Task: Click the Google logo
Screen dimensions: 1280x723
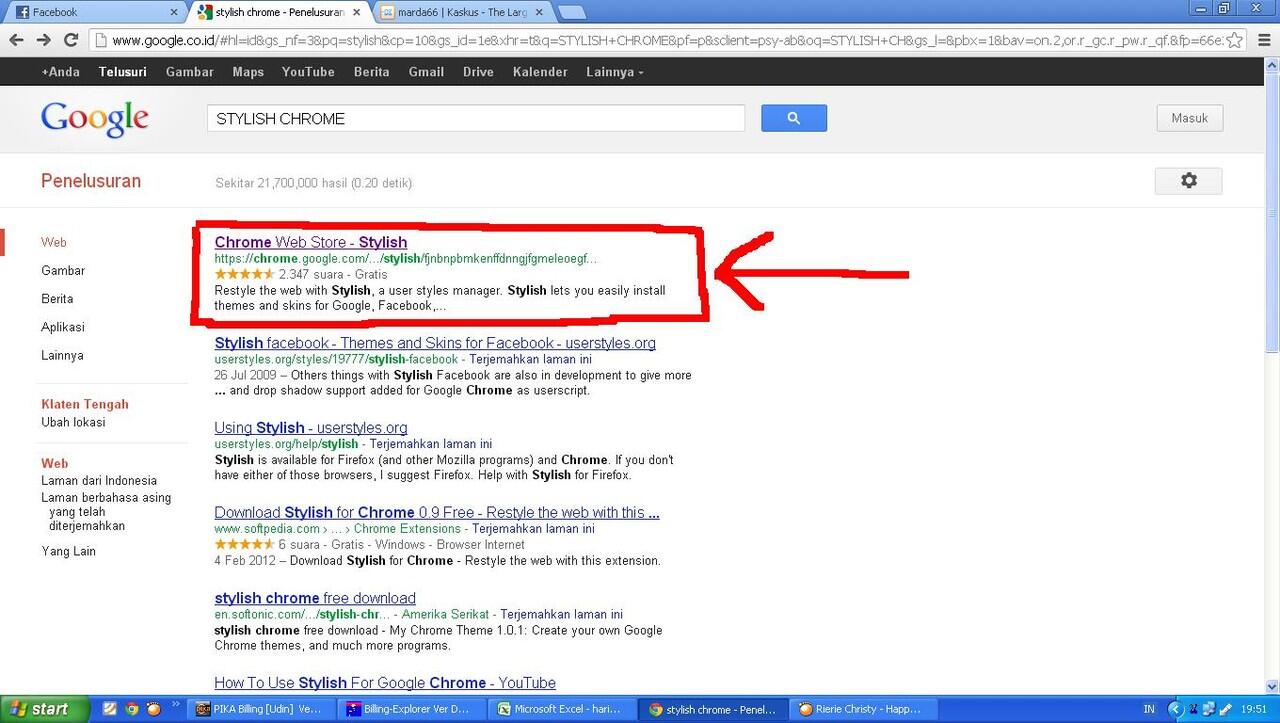Action: 95,119
